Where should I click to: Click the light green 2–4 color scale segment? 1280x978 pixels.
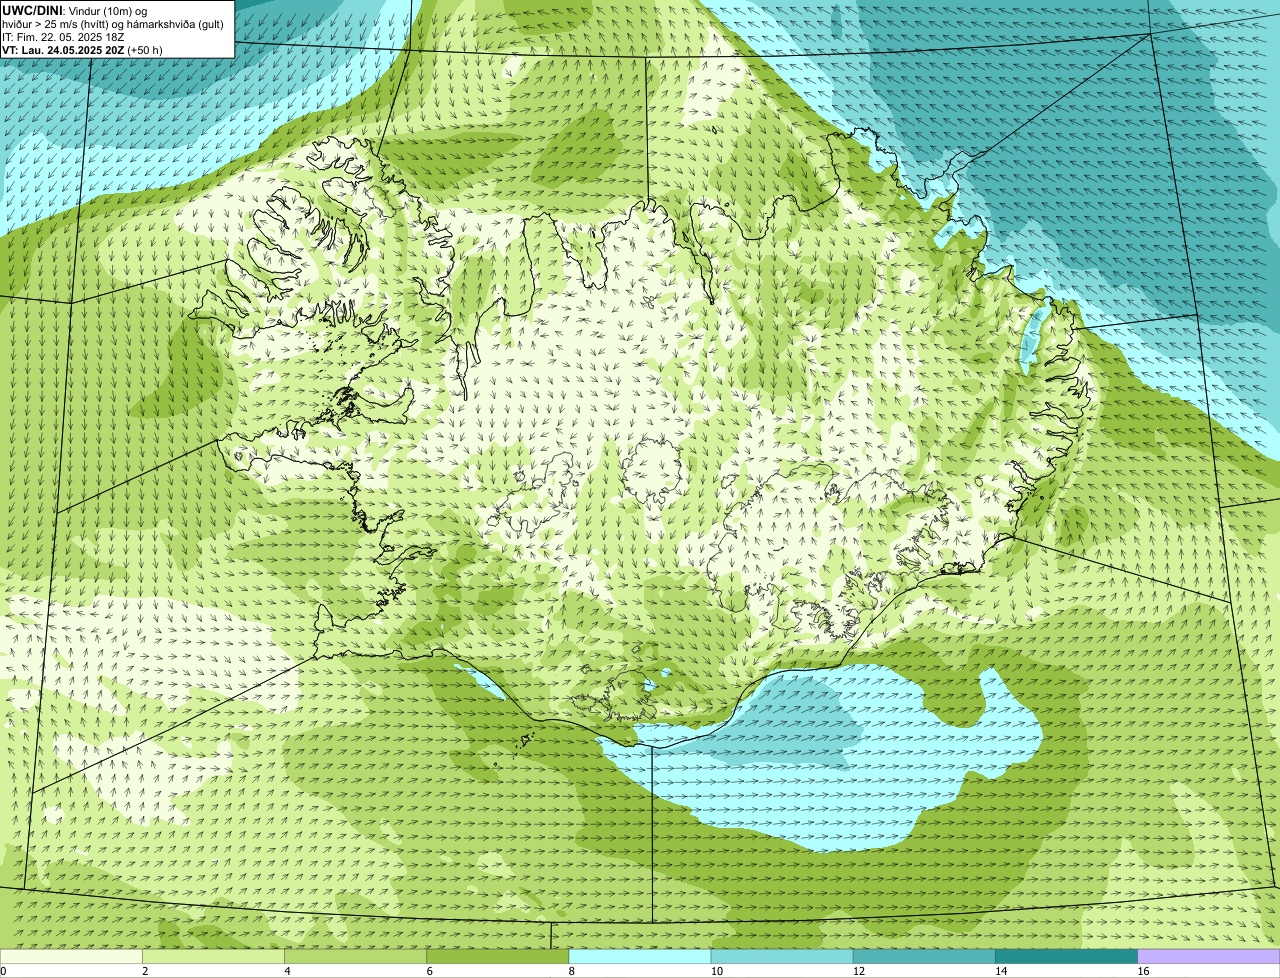click(x=213, y=957)
